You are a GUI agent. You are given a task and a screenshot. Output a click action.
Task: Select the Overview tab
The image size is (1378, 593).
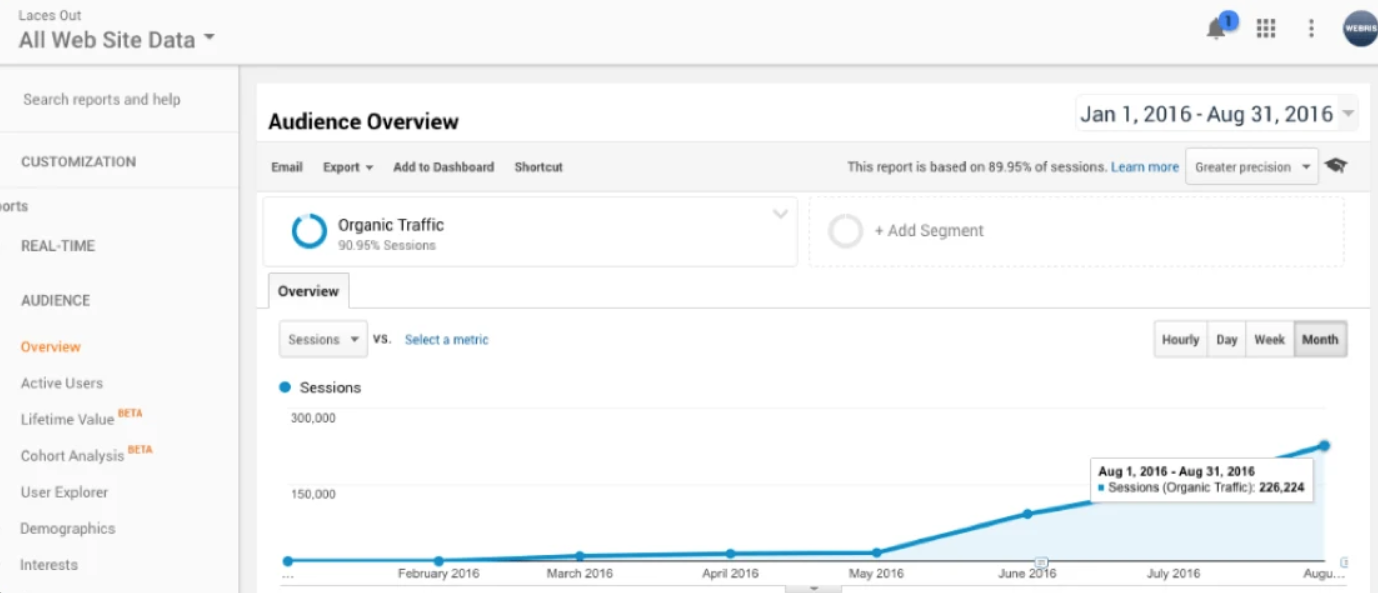pos(308,292)
